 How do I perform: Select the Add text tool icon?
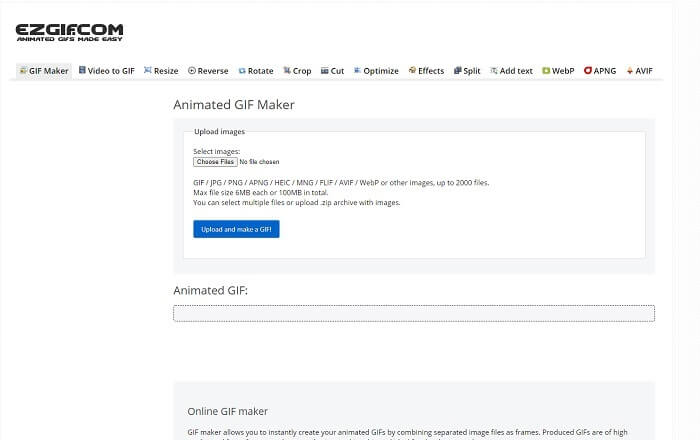tap(494, 71)
